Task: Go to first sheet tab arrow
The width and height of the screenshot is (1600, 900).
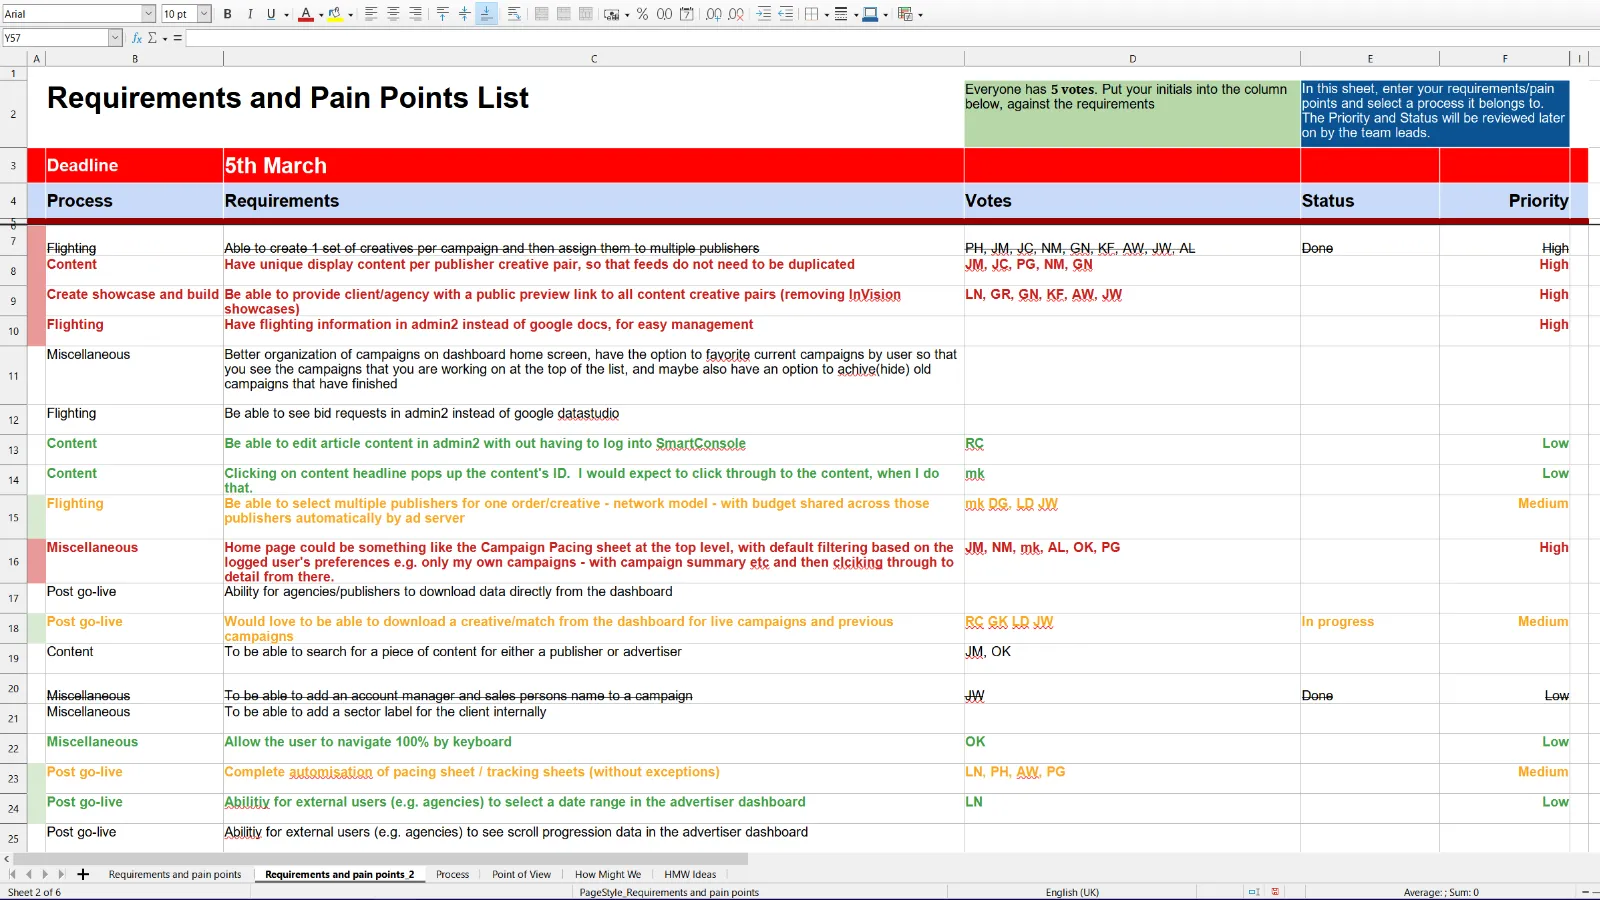Action: click(x=12, y=874)
